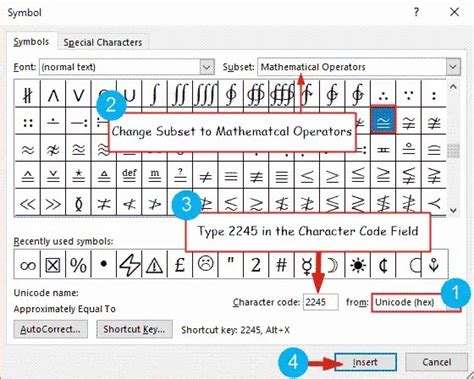Pick the less-than or equal (≤) symbol
Image resolution: width=474 pixels, height=379 pixels.
[x=307, y=176]
